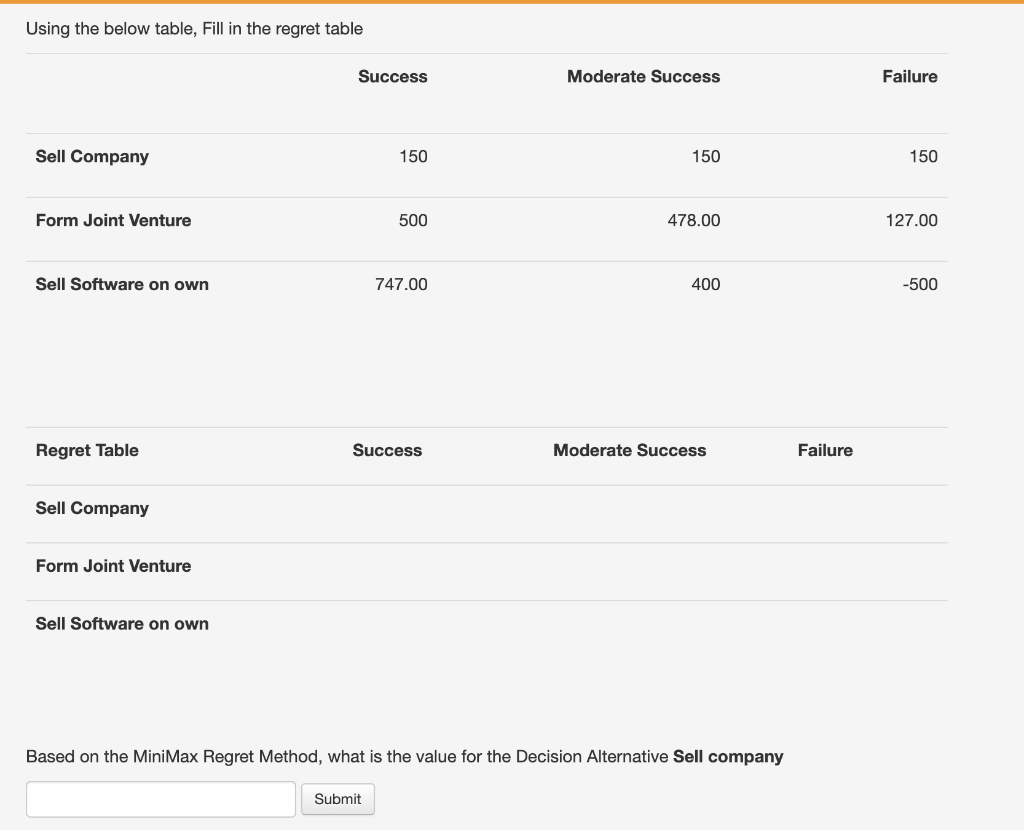Click the 400 value for Sell Software on own
The image size is (1024, 830).
pos(705,284)
